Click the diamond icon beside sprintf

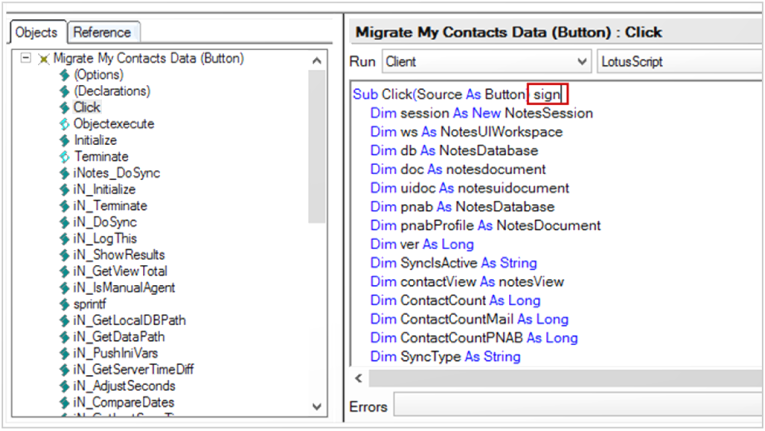65,303
